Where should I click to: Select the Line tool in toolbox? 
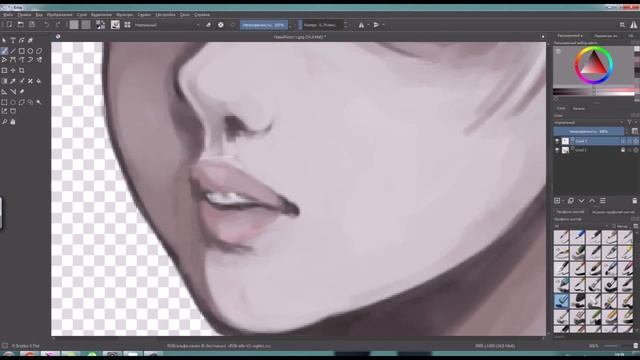[x=13, y=51]
